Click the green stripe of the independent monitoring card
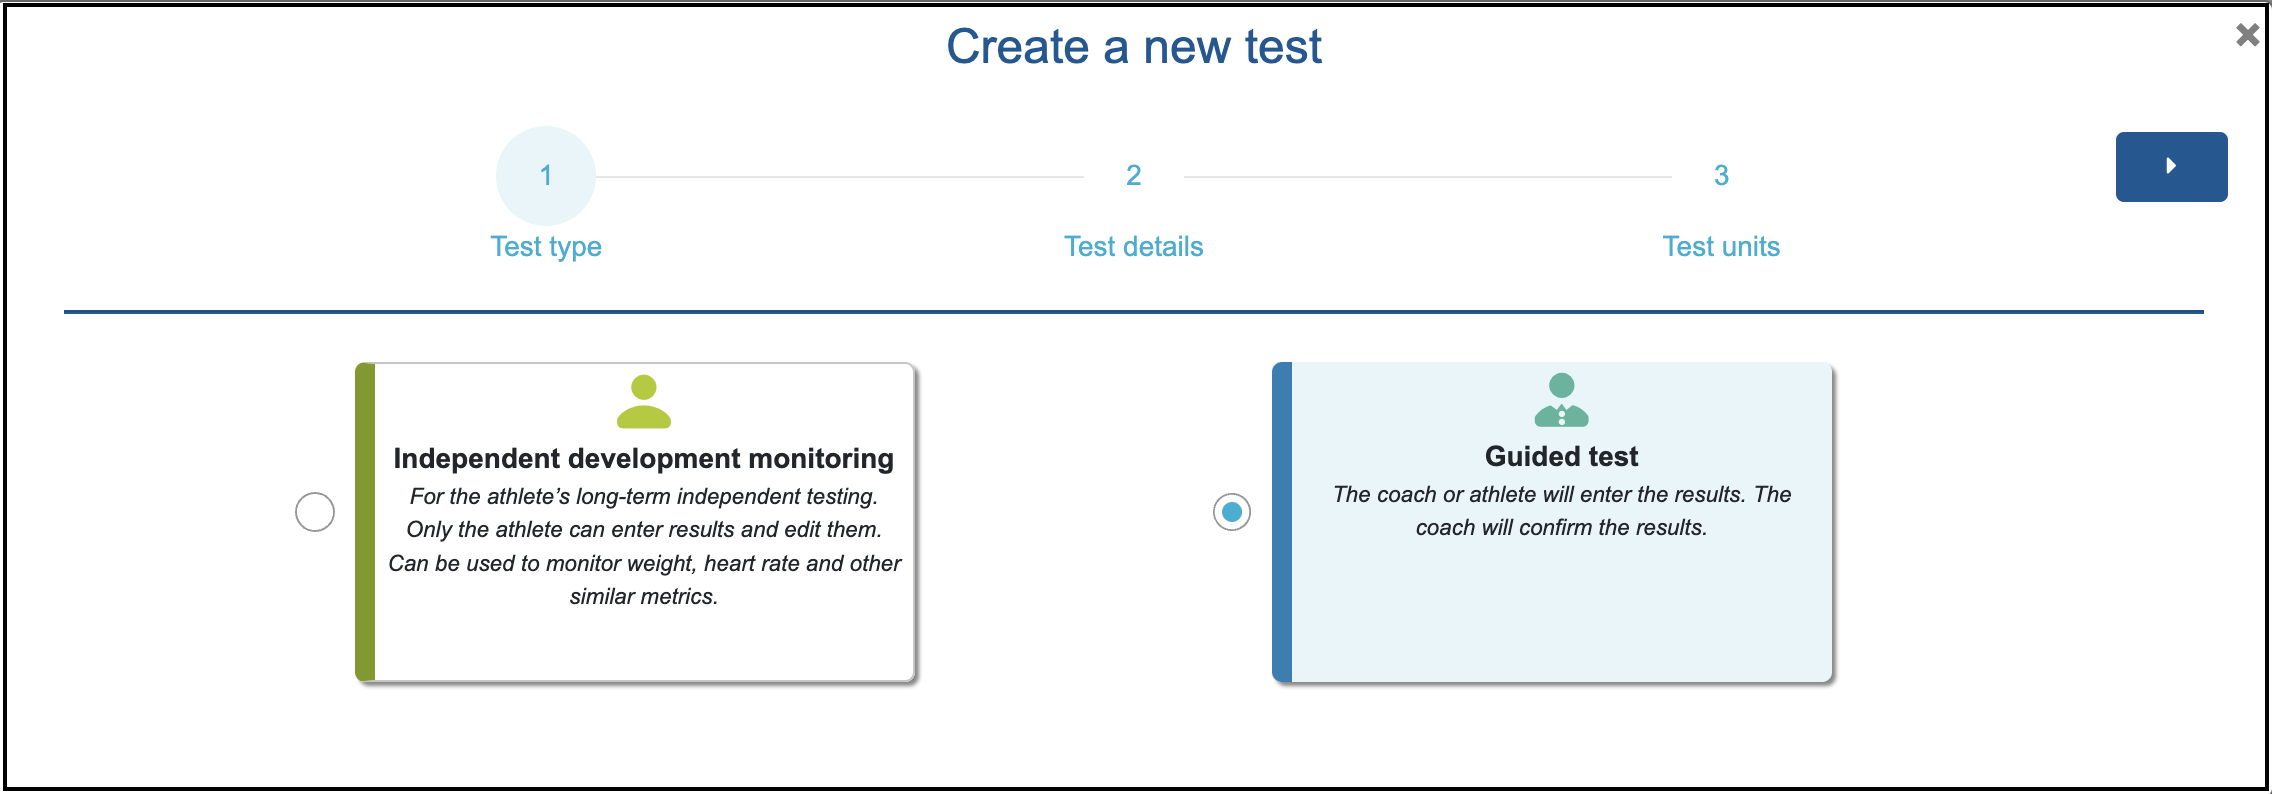 click(365, 522)
